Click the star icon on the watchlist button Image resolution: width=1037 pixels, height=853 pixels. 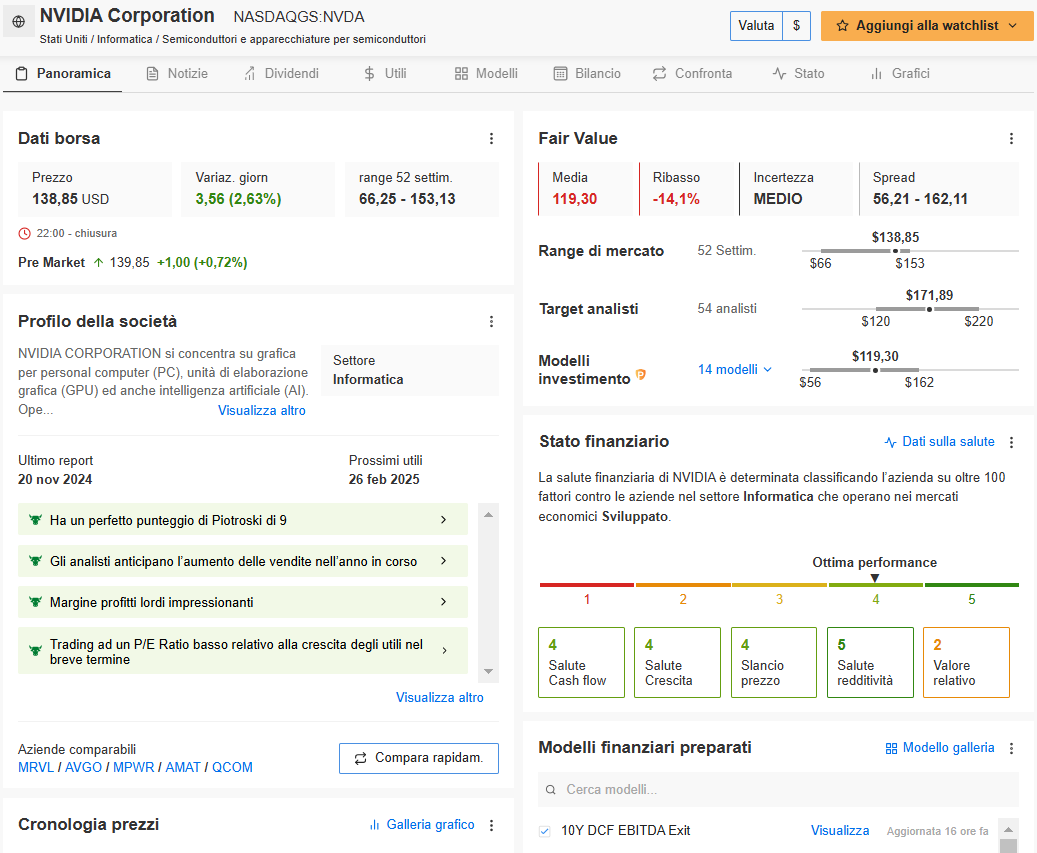coord(842,26)
